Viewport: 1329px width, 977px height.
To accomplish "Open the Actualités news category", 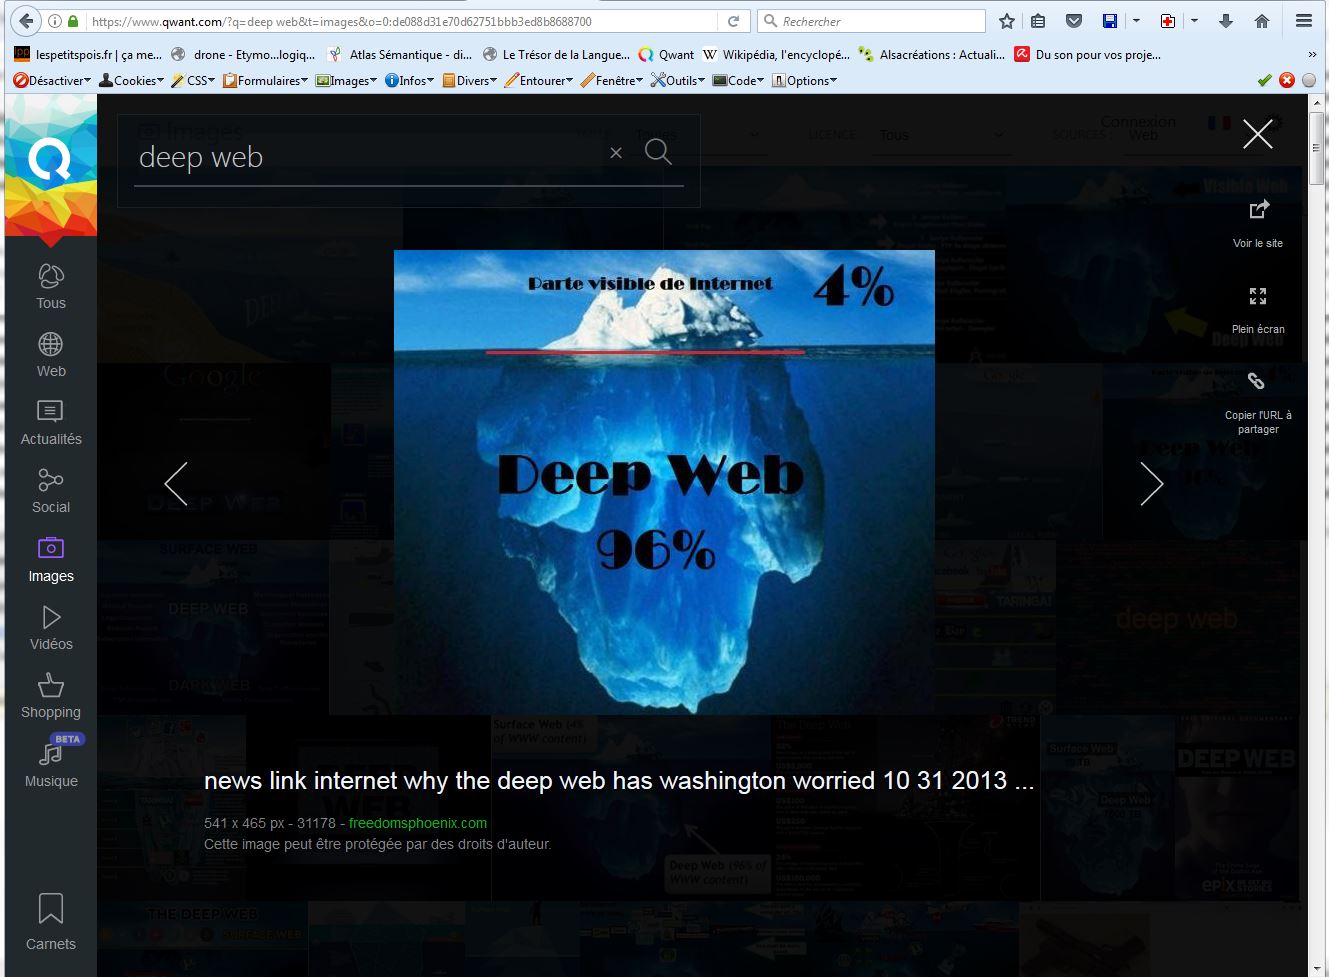I will pyautogui.click(x=51, y=424).
